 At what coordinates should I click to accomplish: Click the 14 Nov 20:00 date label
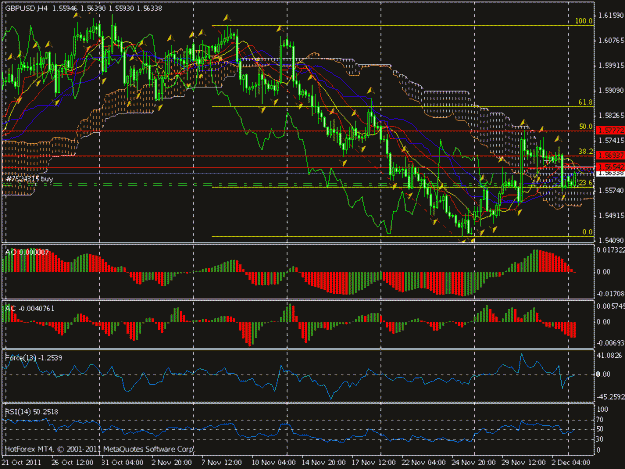tap(323, 462)
